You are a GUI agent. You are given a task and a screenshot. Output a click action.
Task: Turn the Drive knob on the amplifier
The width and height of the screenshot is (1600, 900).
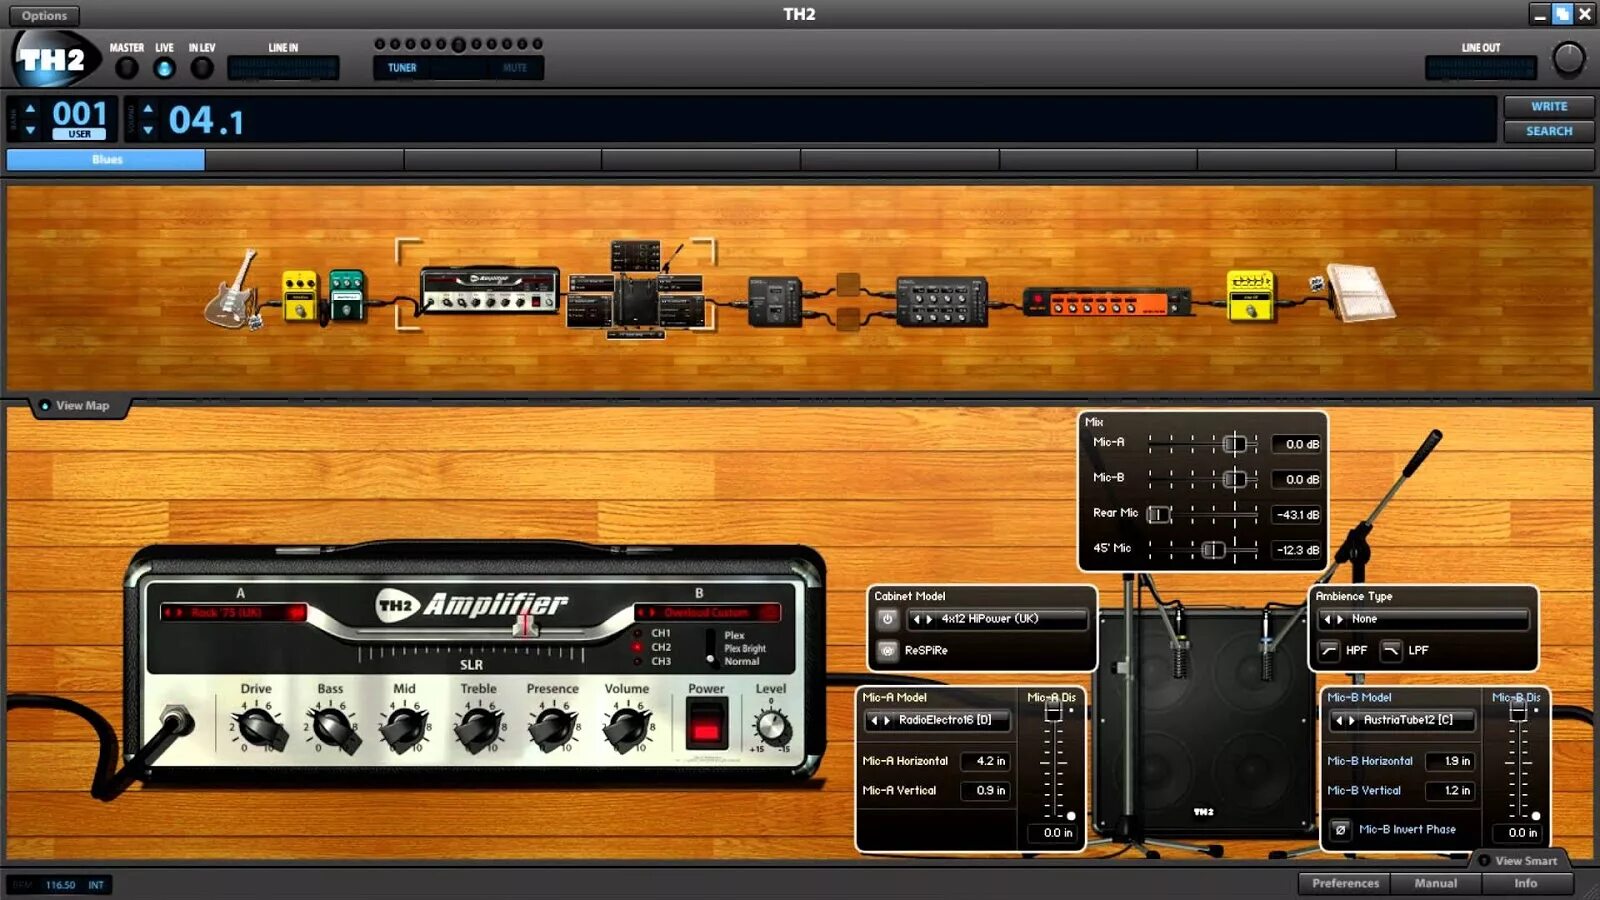pos(257,727)
